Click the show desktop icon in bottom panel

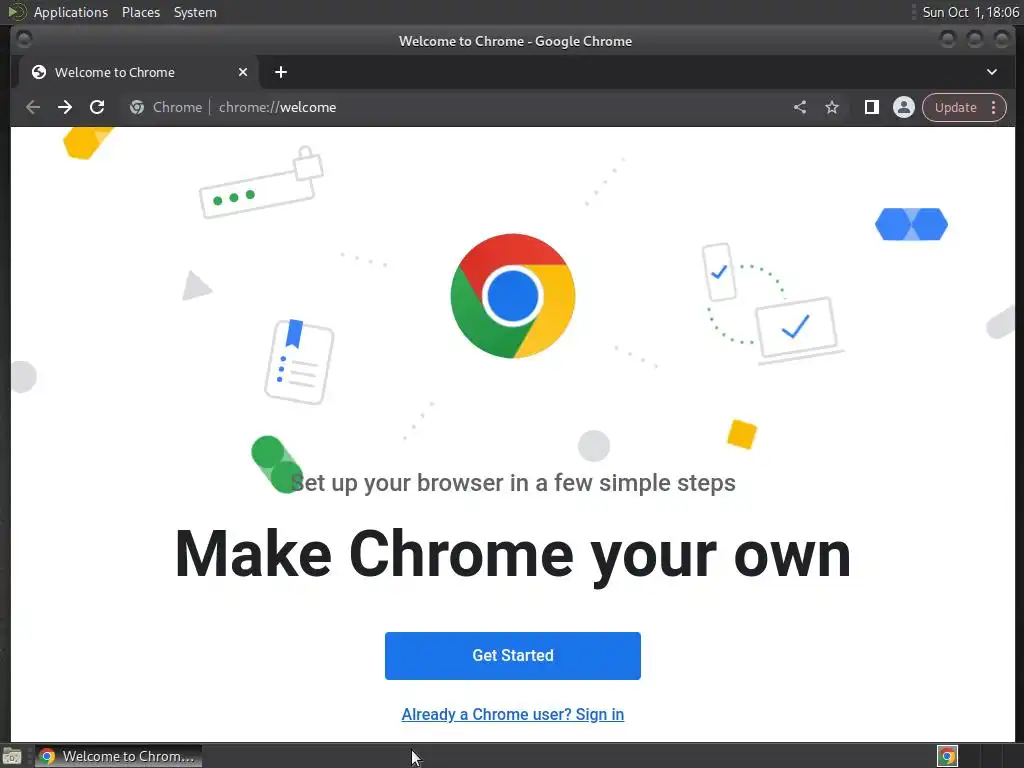click(12, 756)
